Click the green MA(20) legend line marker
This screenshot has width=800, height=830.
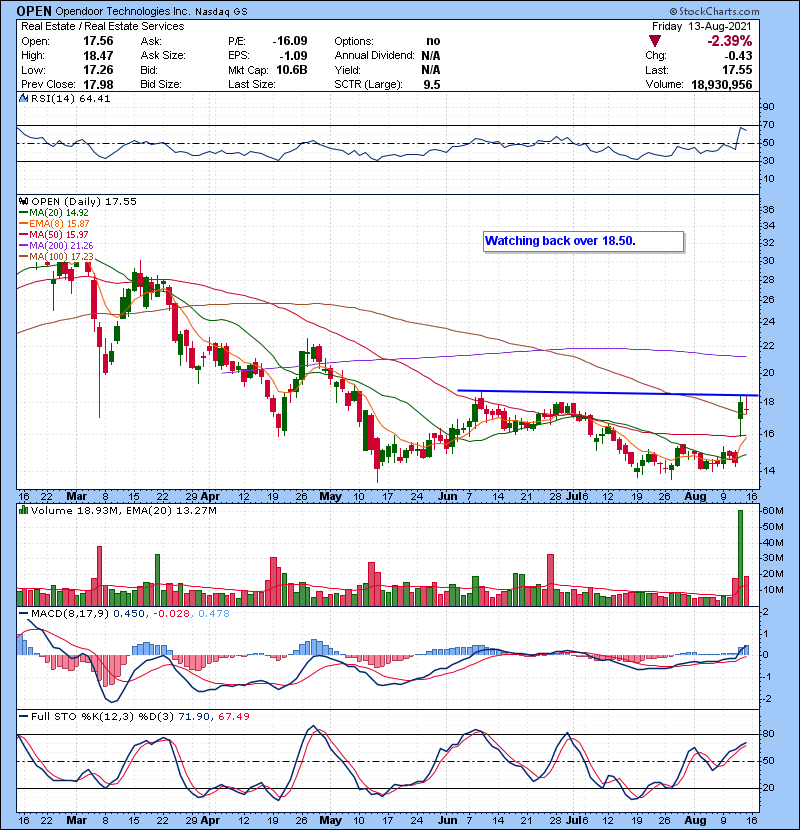pyautogui.click(x=23, y=213)
